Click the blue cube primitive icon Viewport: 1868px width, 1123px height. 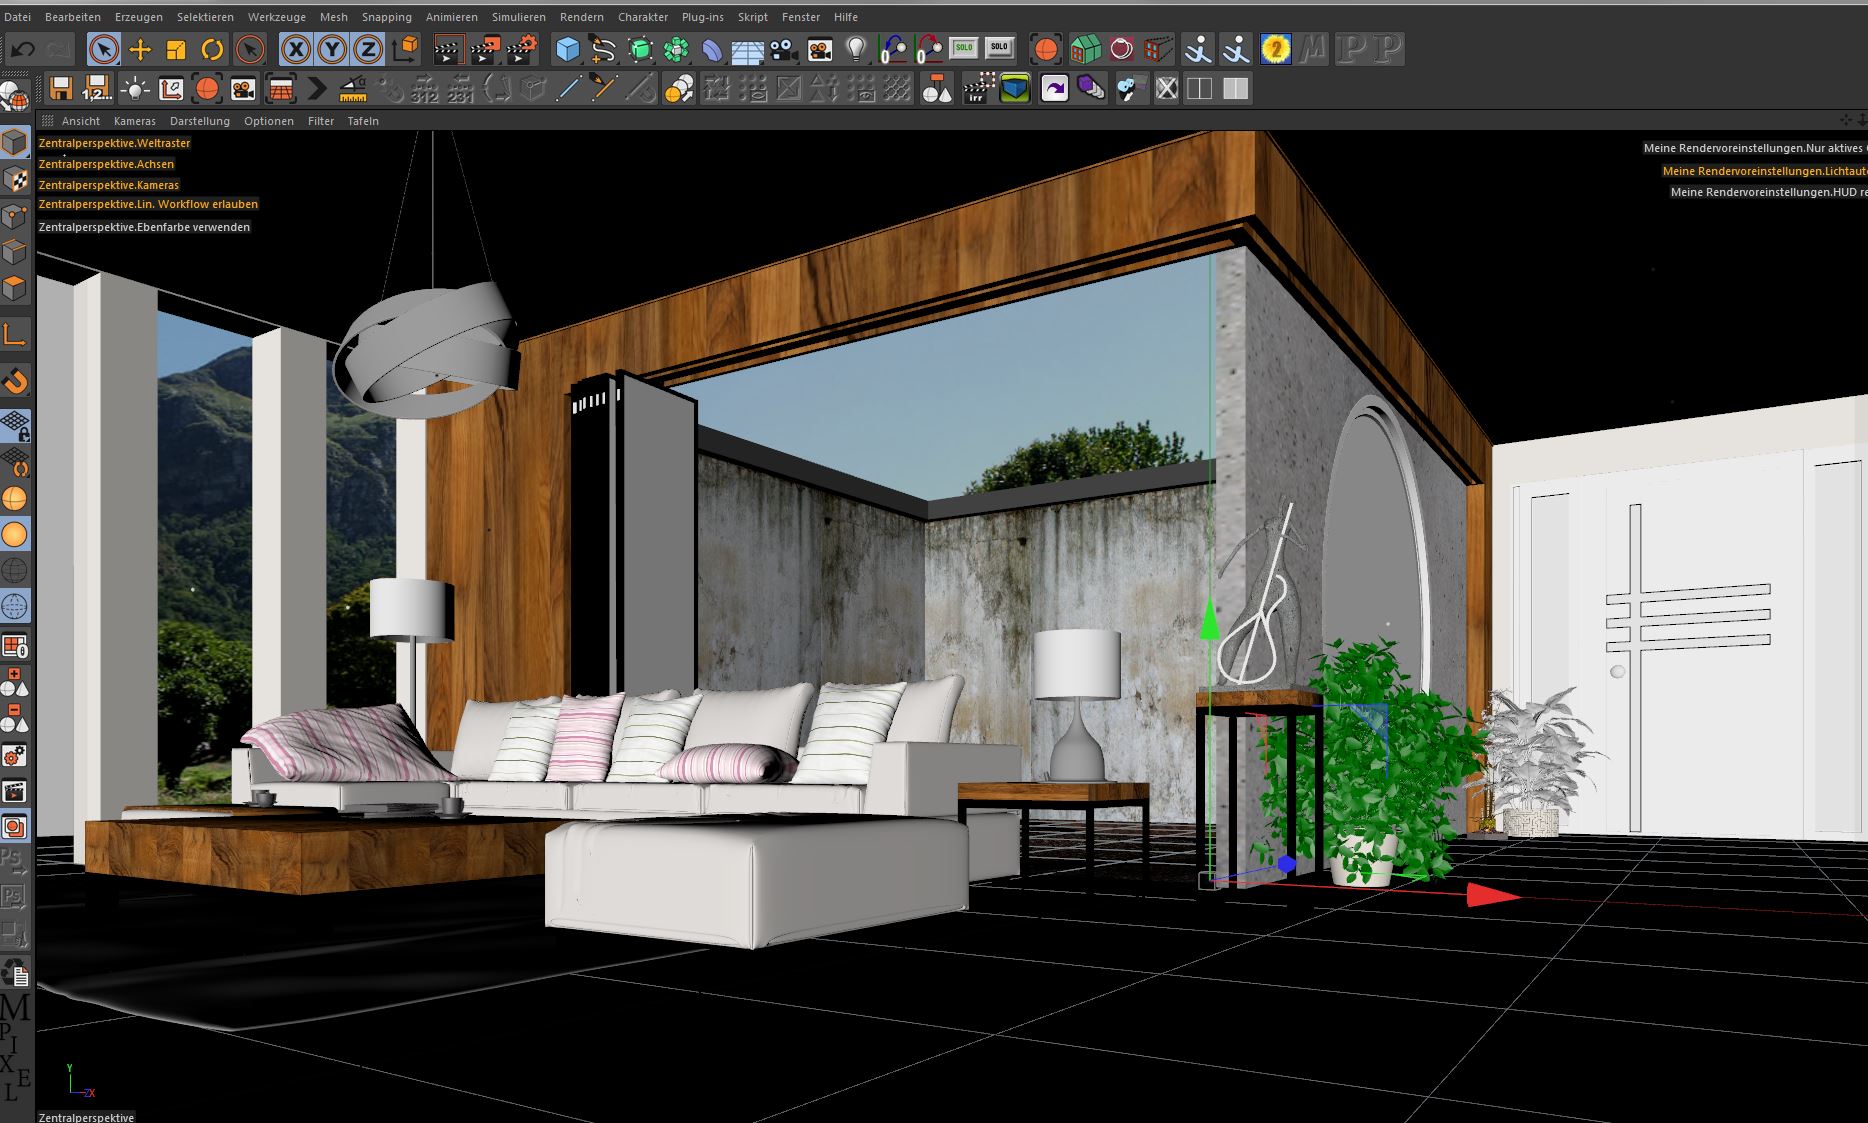[567, 49]
